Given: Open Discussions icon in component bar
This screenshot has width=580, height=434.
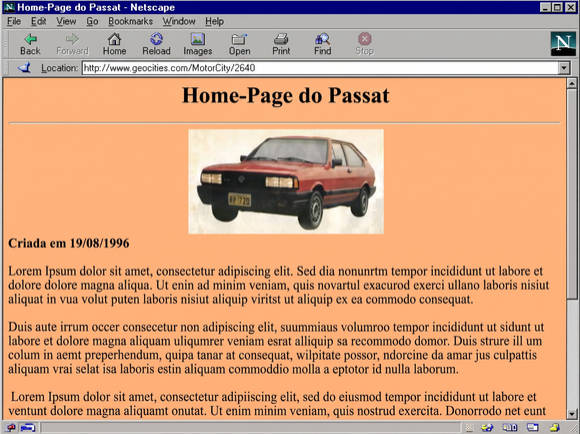Looking at the screenshot, I should pyautogui.click(x=533, y=428).
